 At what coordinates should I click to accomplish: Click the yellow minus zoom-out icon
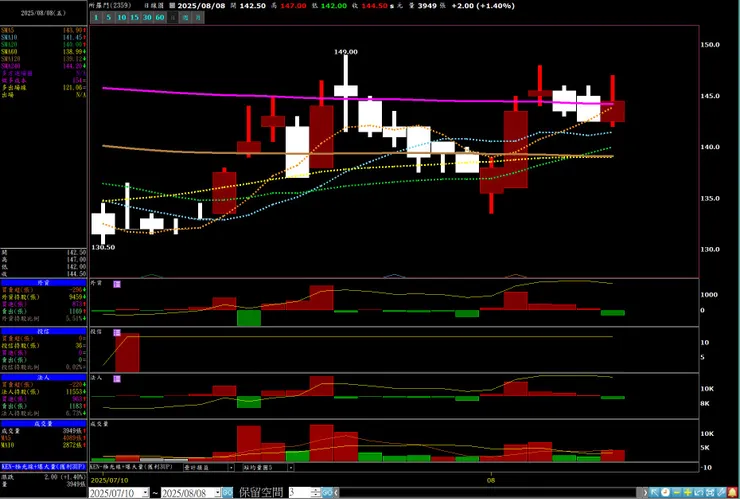click(x=677, y=492)
